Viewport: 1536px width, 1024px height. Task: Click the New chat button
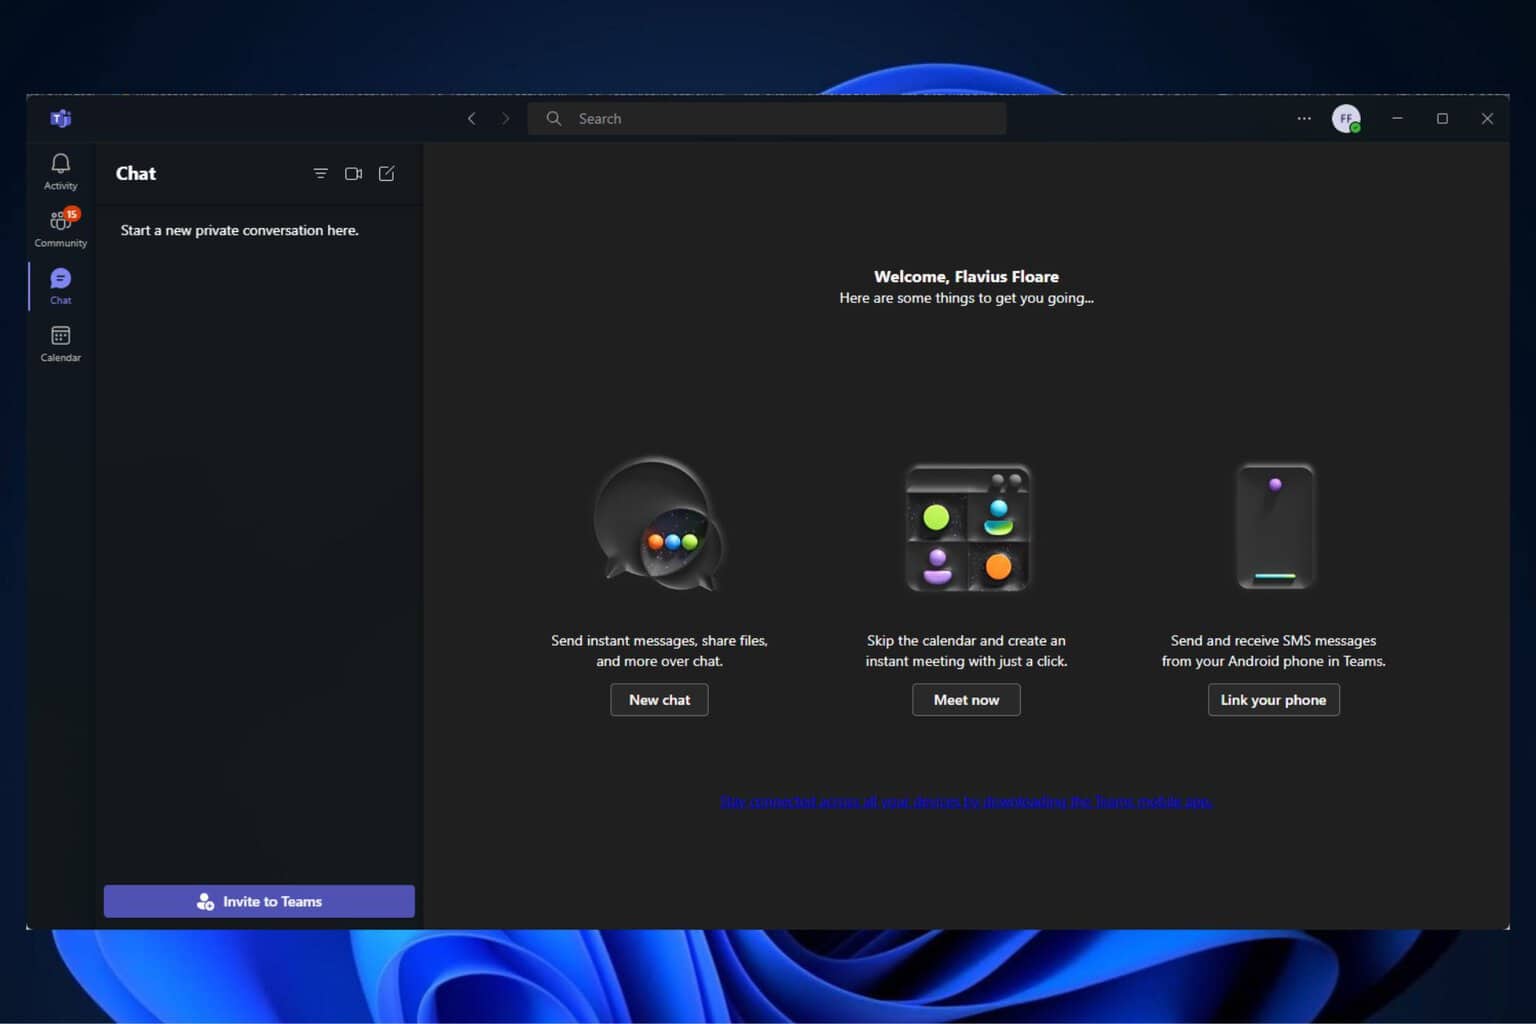click(659, 700)
